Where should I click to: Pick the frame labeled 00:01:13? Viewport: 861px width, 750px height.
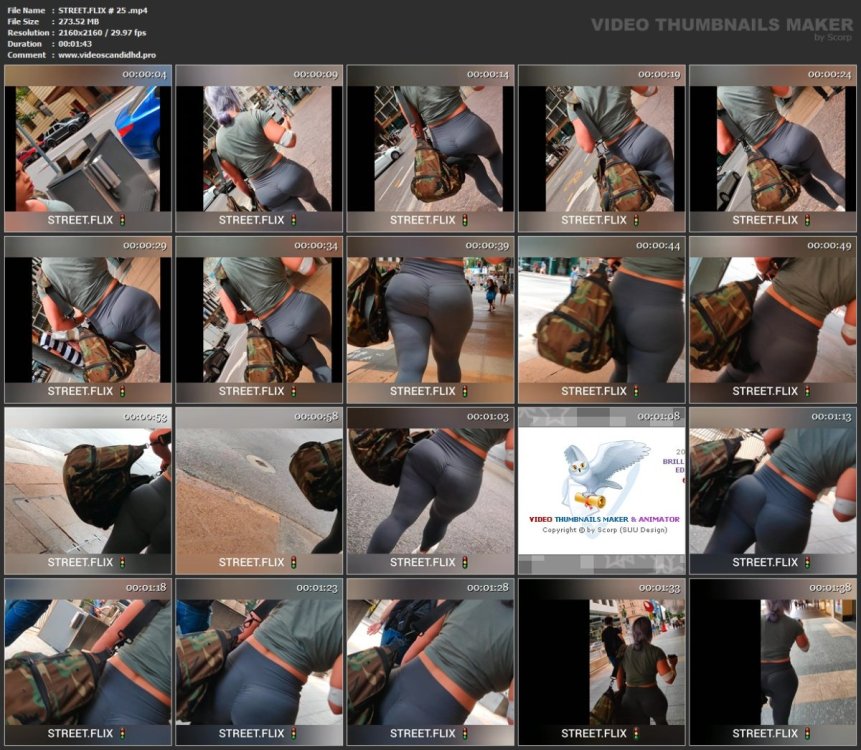pyautogui.click(x=773, y=491)
